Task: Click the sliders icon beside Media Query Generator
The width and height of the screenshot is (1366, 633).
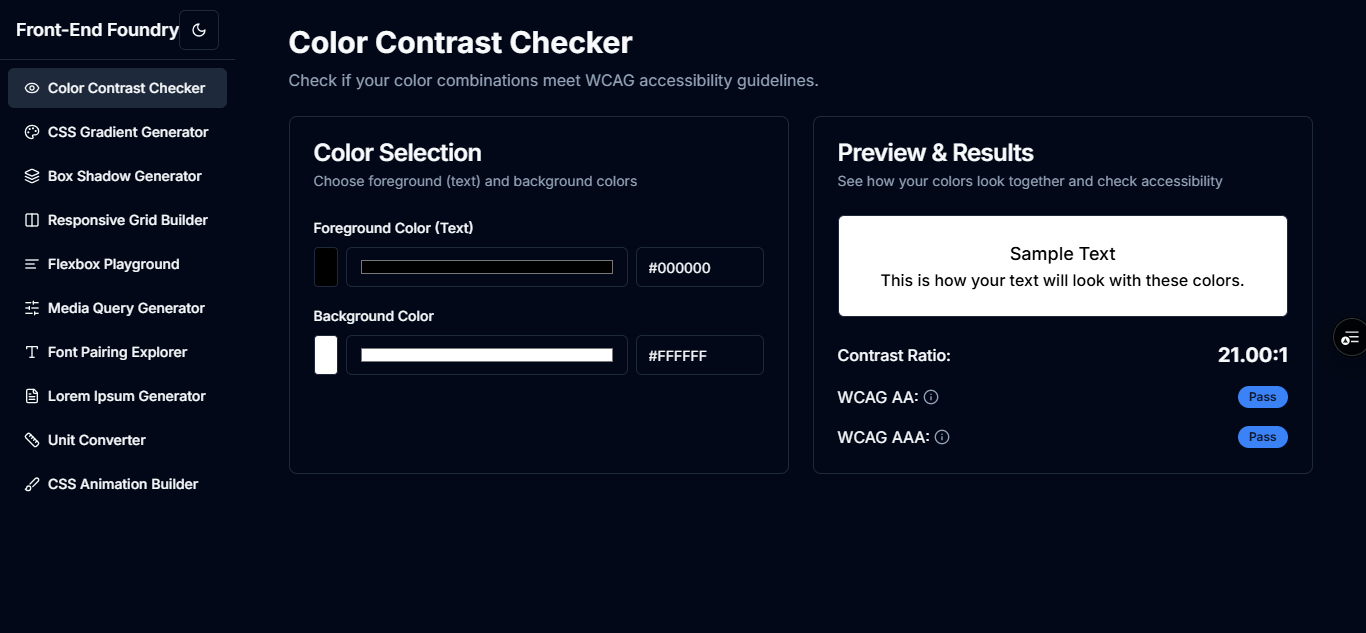Action: pyautogui.click(x=30, y=307)
